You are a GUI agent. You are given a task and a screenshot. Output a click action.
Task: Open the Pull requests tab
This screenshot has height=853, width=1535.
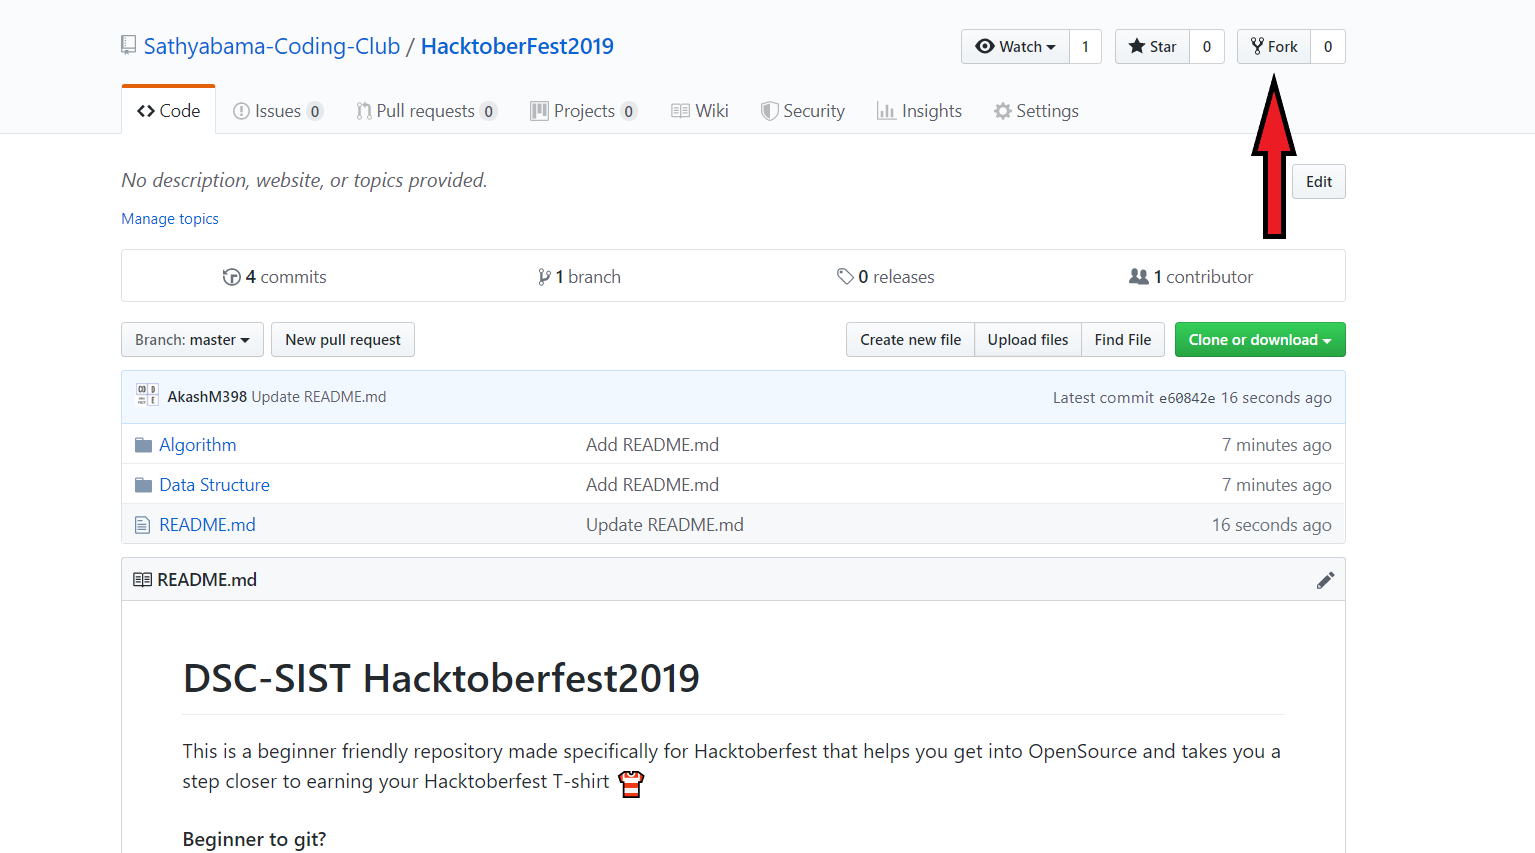click(x=426, y=111)
